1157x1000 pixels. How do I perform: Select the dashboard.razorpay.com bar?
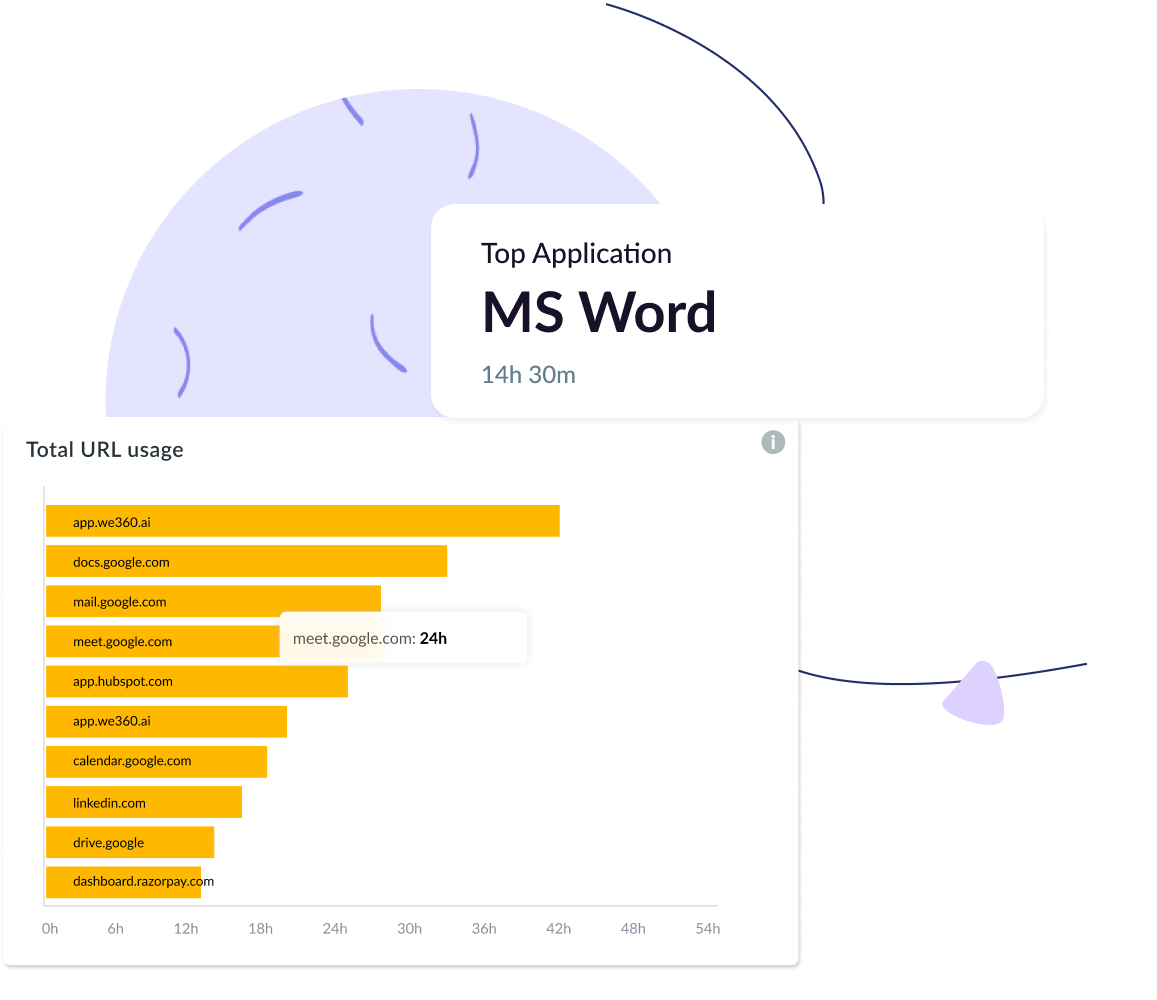click(x=123, y=882)
